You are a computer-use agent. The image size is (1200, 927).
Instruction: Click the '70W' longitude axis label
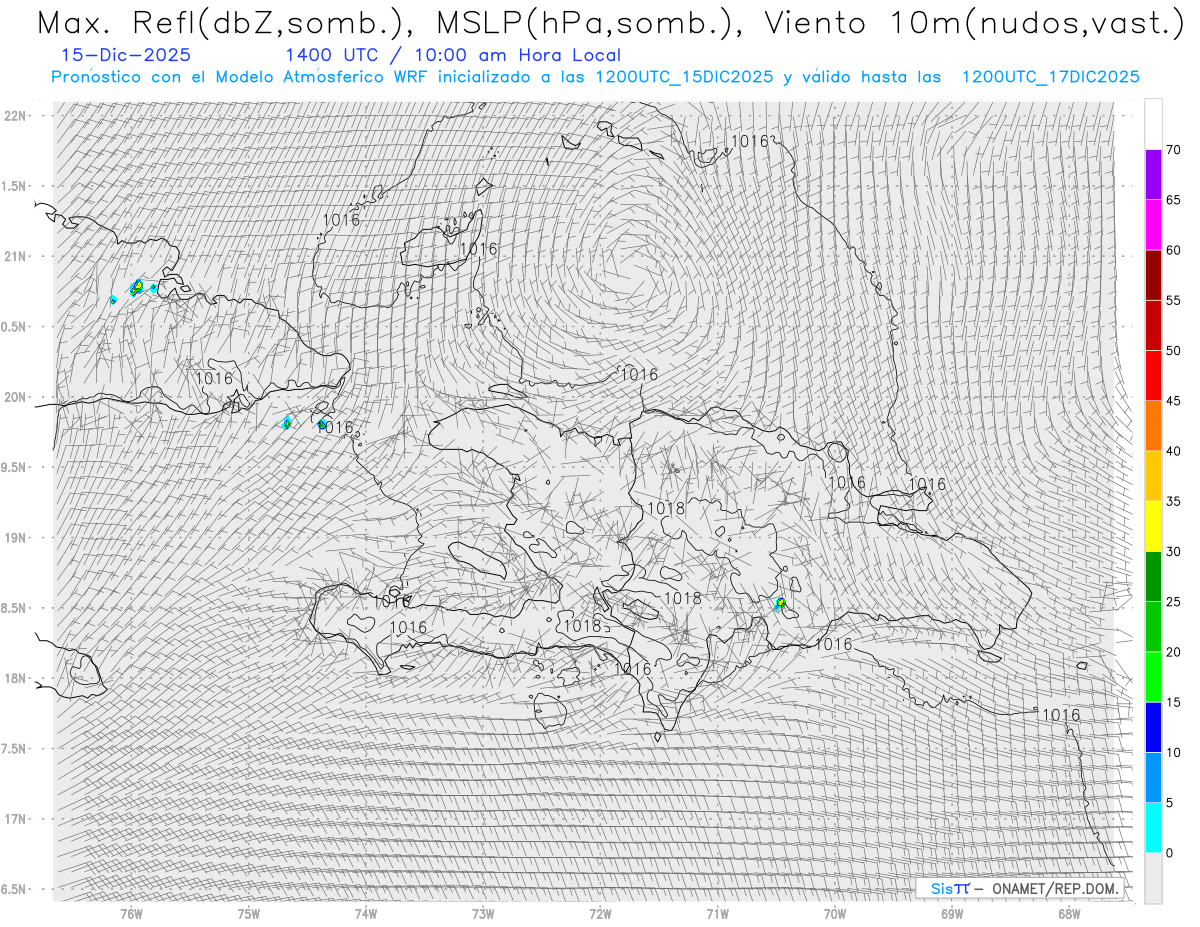tap(835, 913)
